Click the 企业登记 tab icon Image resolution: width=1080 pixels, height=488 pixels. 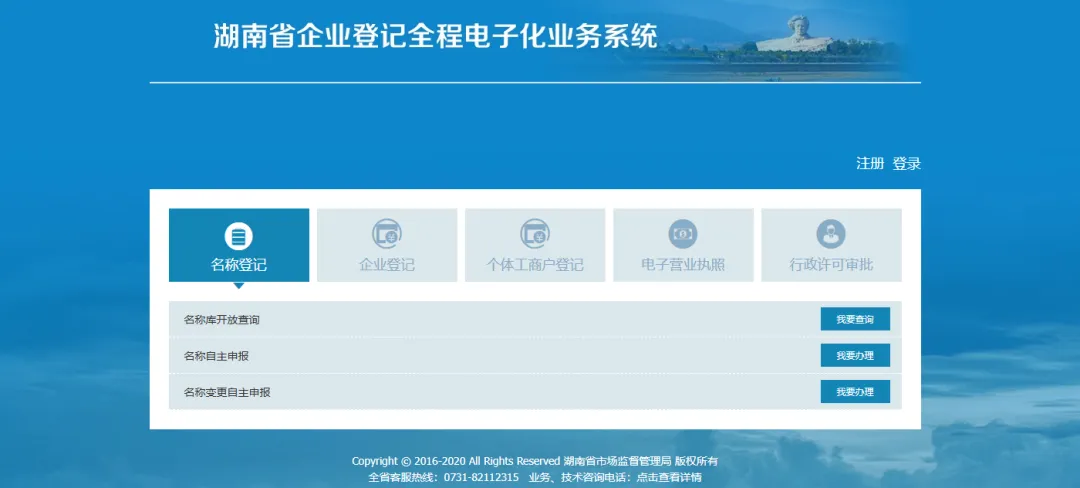pyautogui.click(x=387, y=234)
